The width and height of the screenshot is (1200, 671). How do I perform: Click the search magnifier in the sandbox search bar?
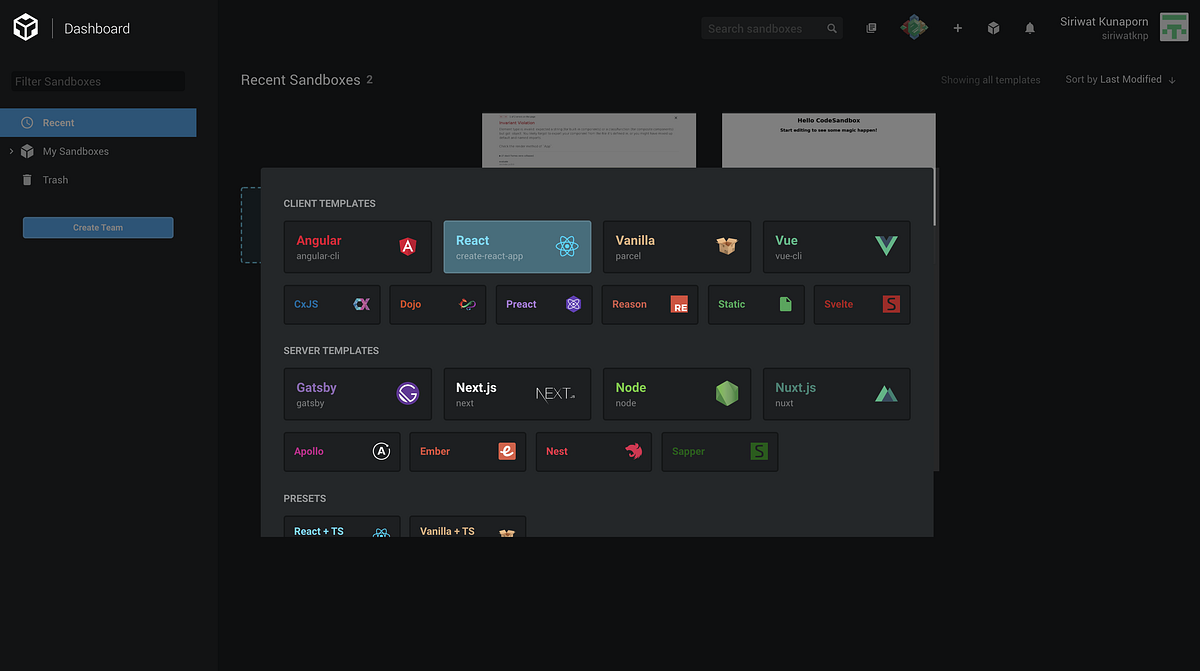click(831, 28)
